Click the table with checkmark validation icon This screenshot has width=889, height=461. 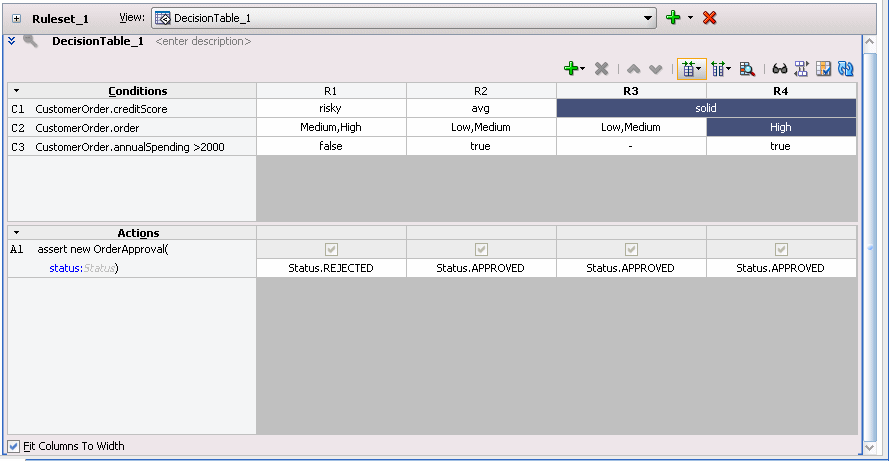tap(823, 69)
